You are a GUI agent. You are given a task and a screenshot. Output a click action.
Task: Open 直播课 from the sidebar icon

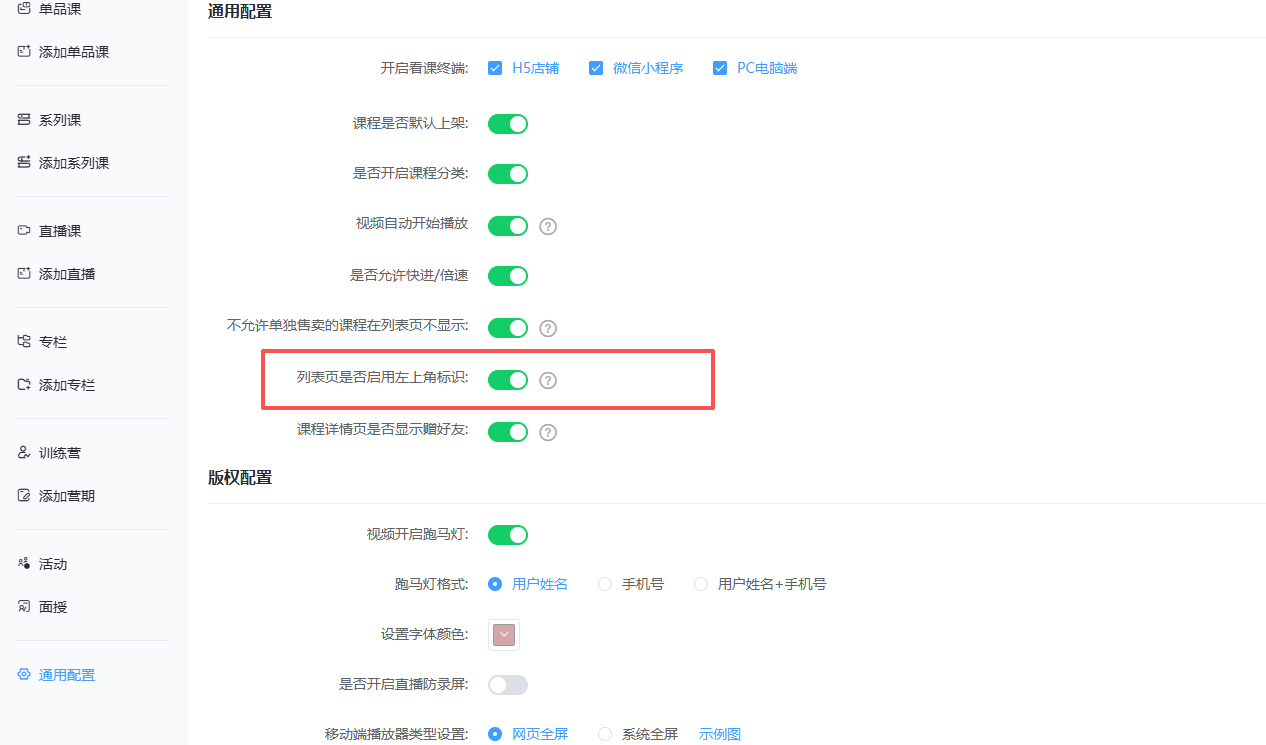pyautogui.click(x=22, y=229)
